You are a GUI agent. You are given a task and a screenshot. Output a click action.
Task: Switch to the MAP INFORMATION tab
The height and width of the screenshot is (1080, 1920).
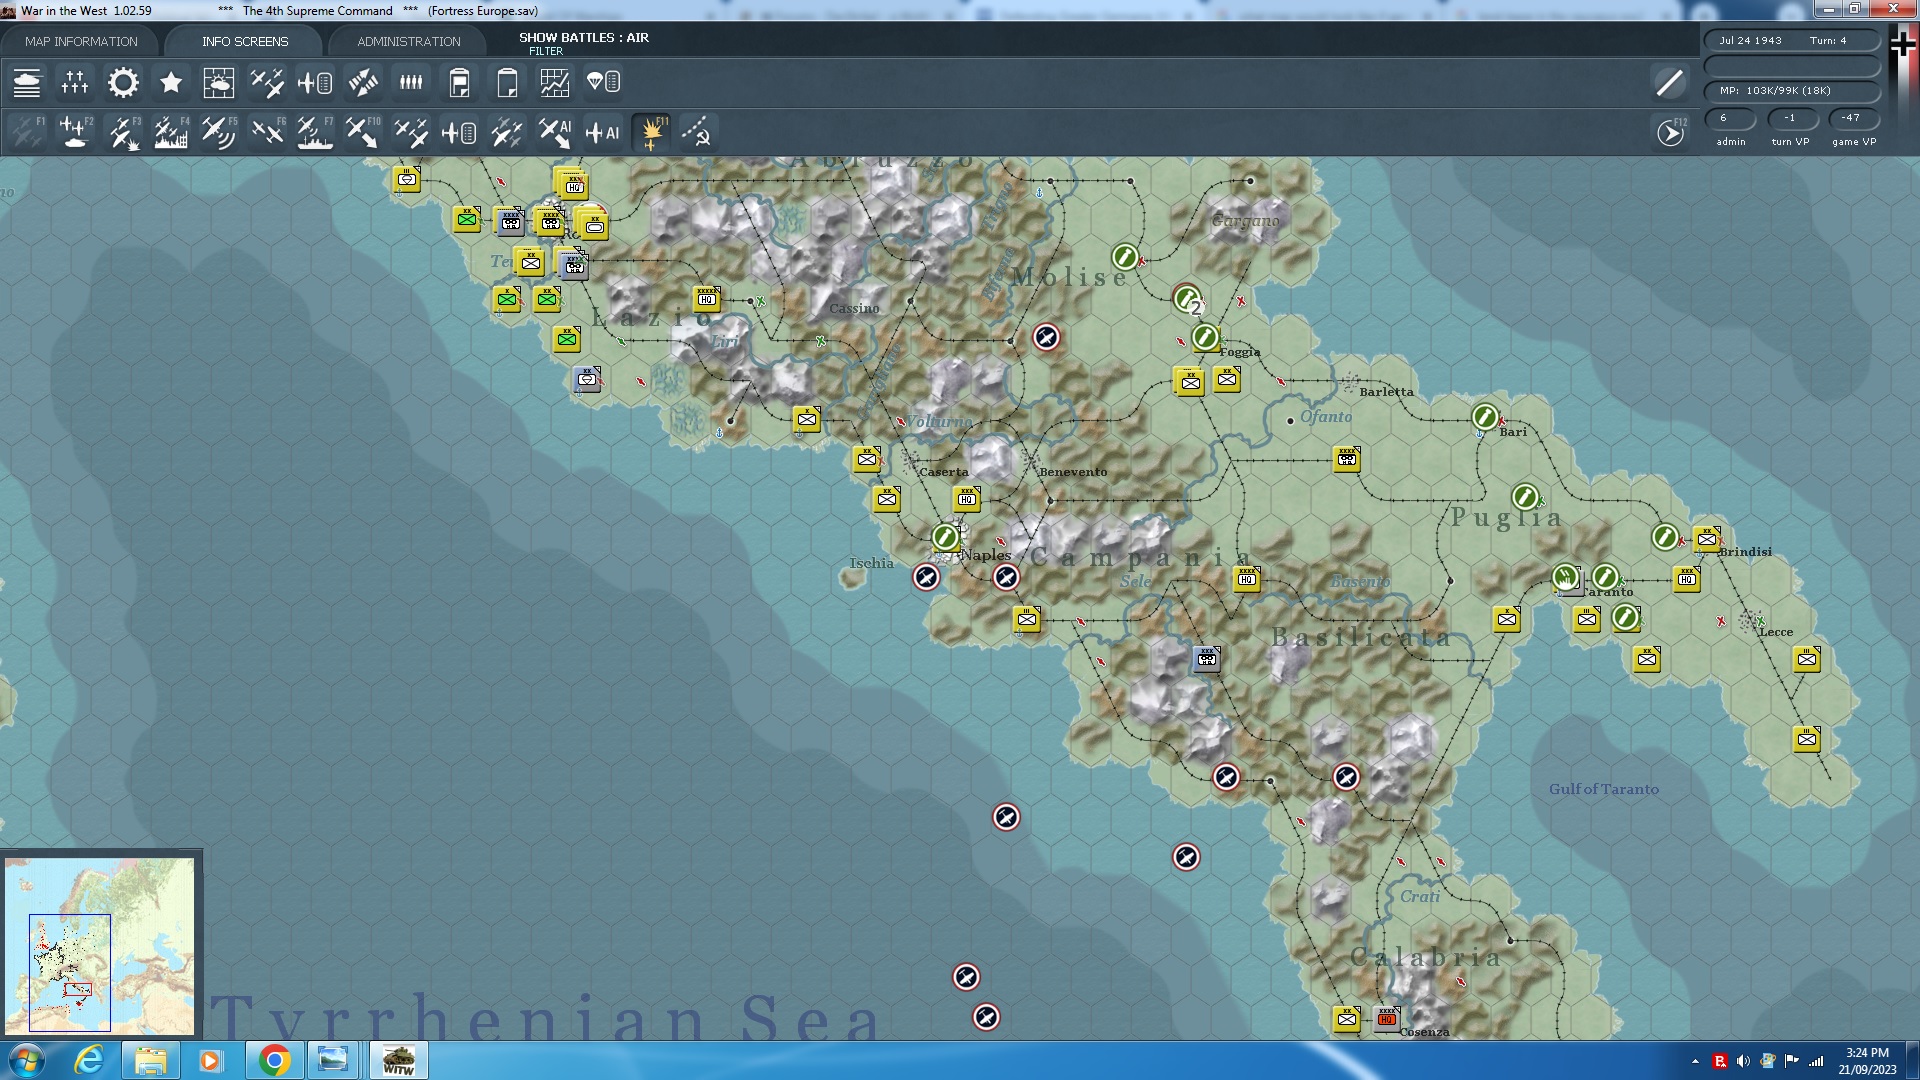[81, 41]
